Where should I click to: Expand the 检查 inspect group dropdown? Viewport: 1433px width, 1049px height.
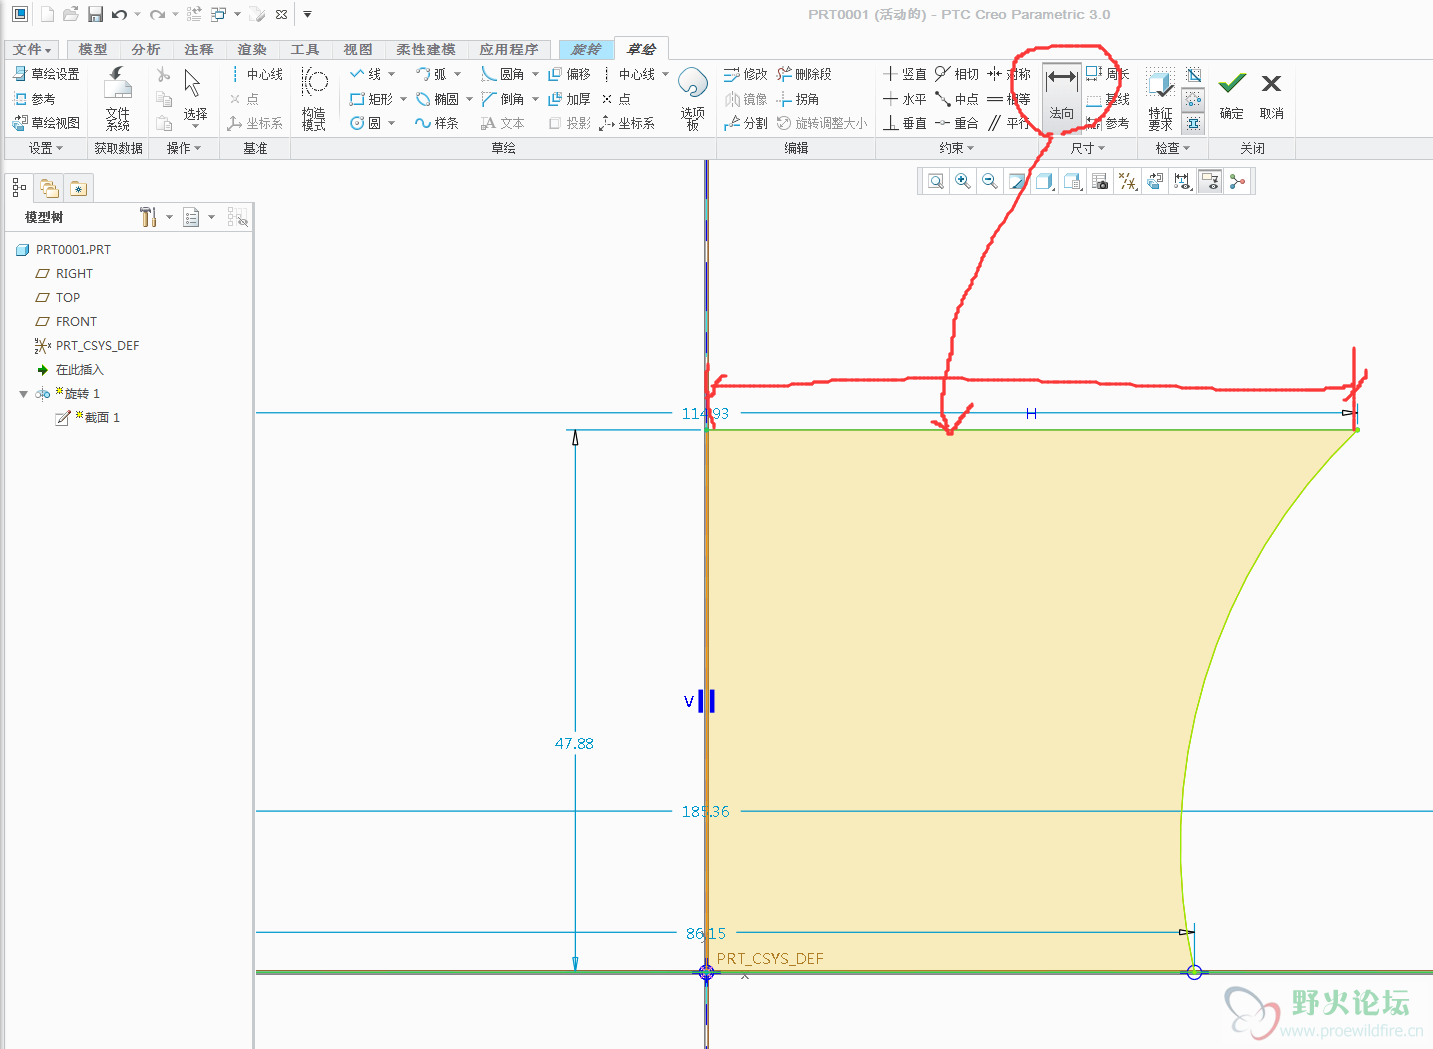tap(1173, 148)
